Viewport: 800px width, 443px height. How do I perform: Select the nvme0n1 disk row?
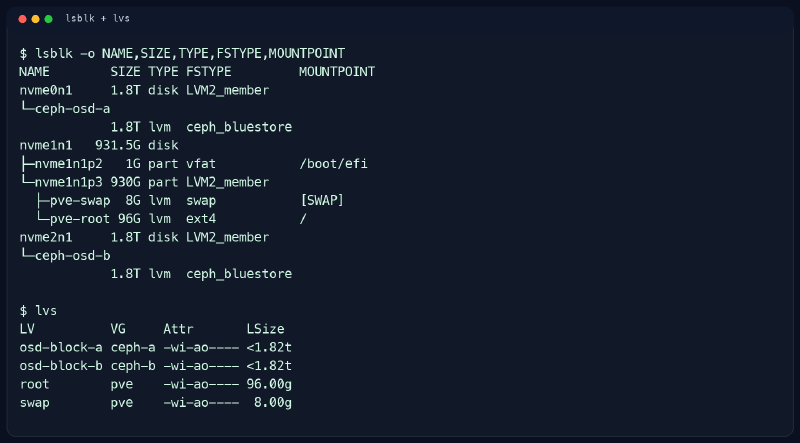pos(144,90)
